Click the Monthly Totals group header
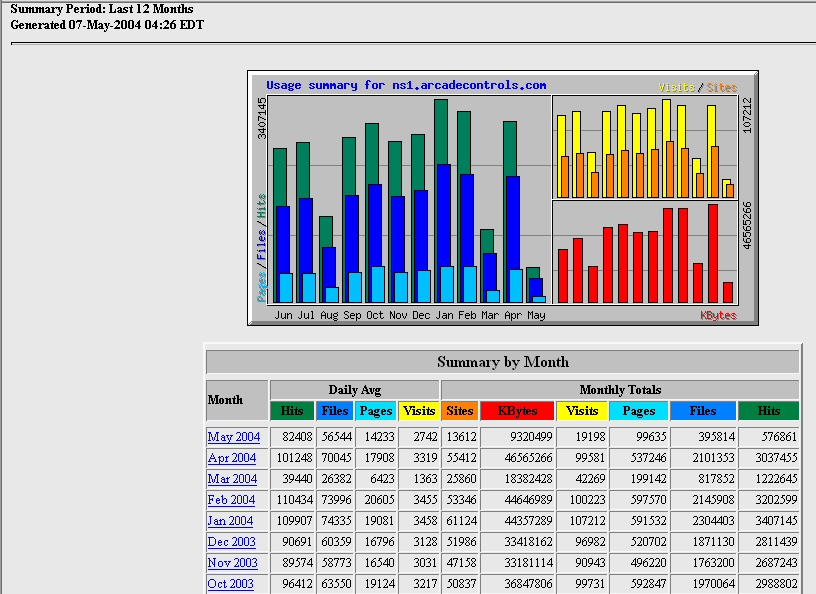 click(619, 389)
